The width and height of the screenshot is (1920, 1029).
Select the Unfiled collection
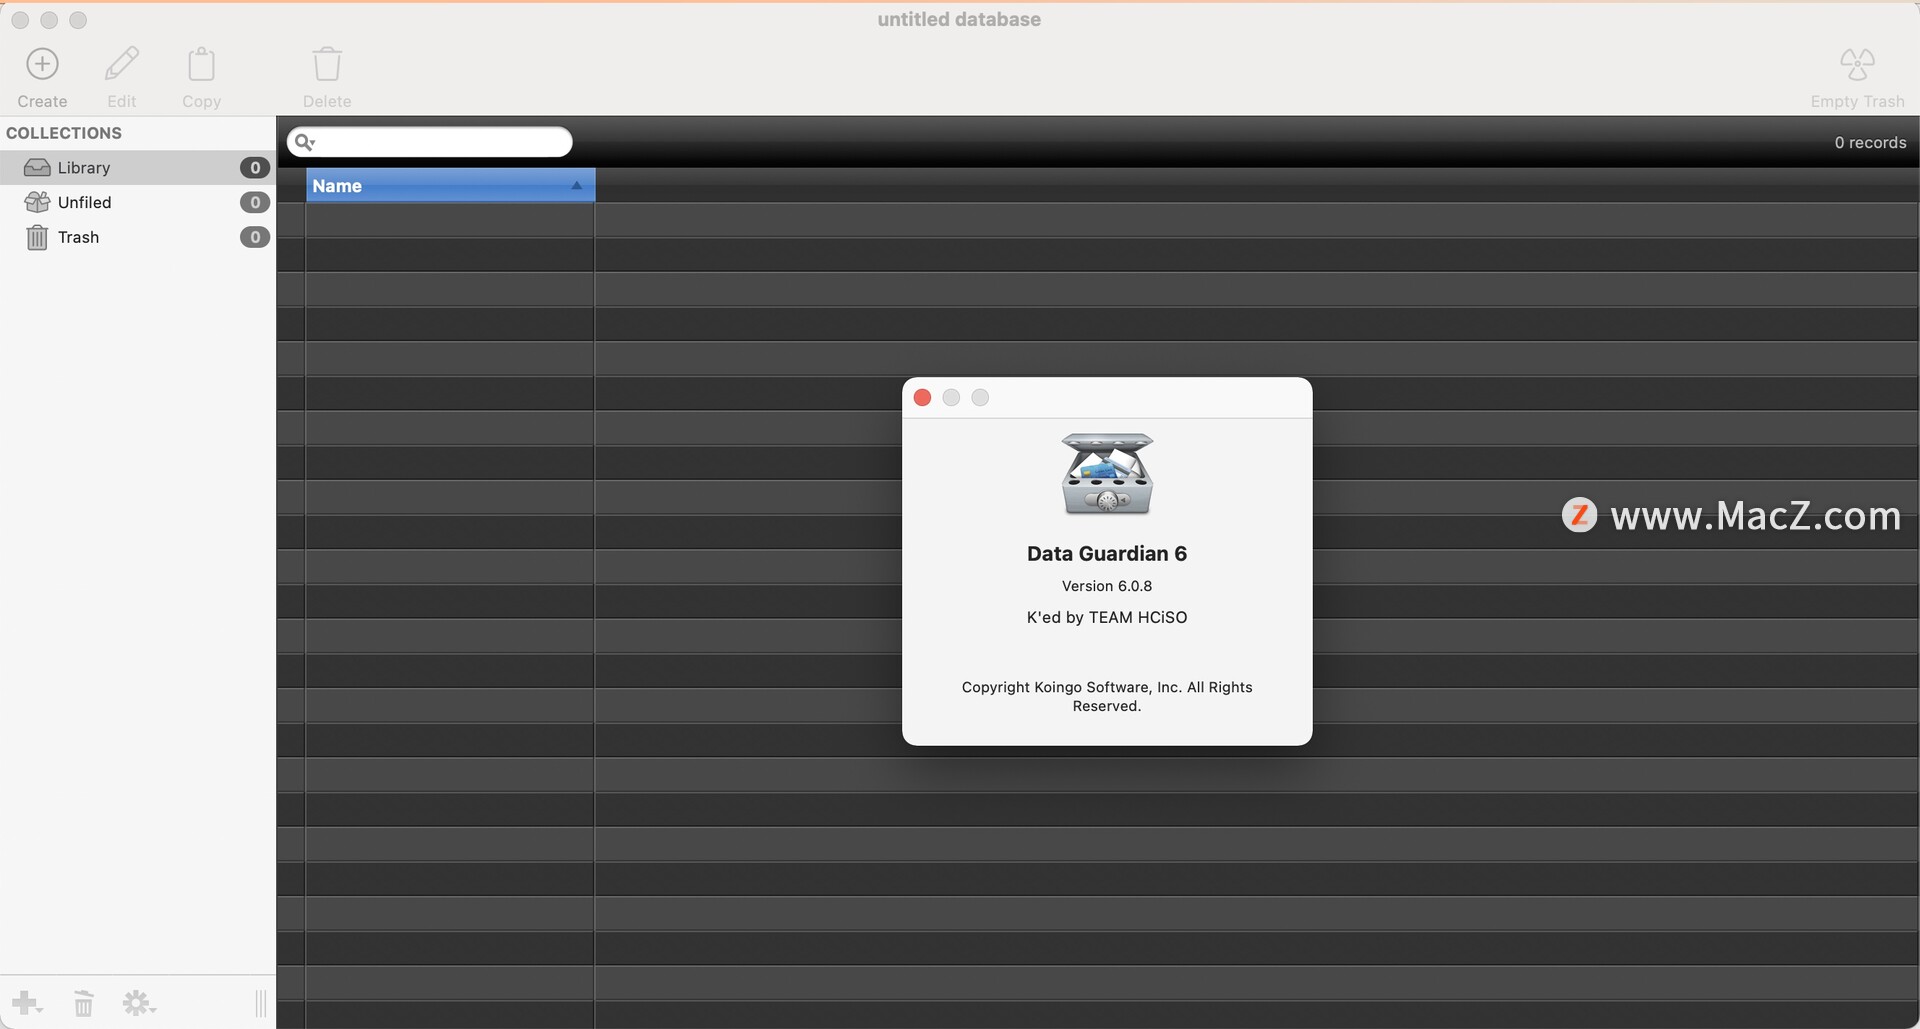click(x=138, y=202)
